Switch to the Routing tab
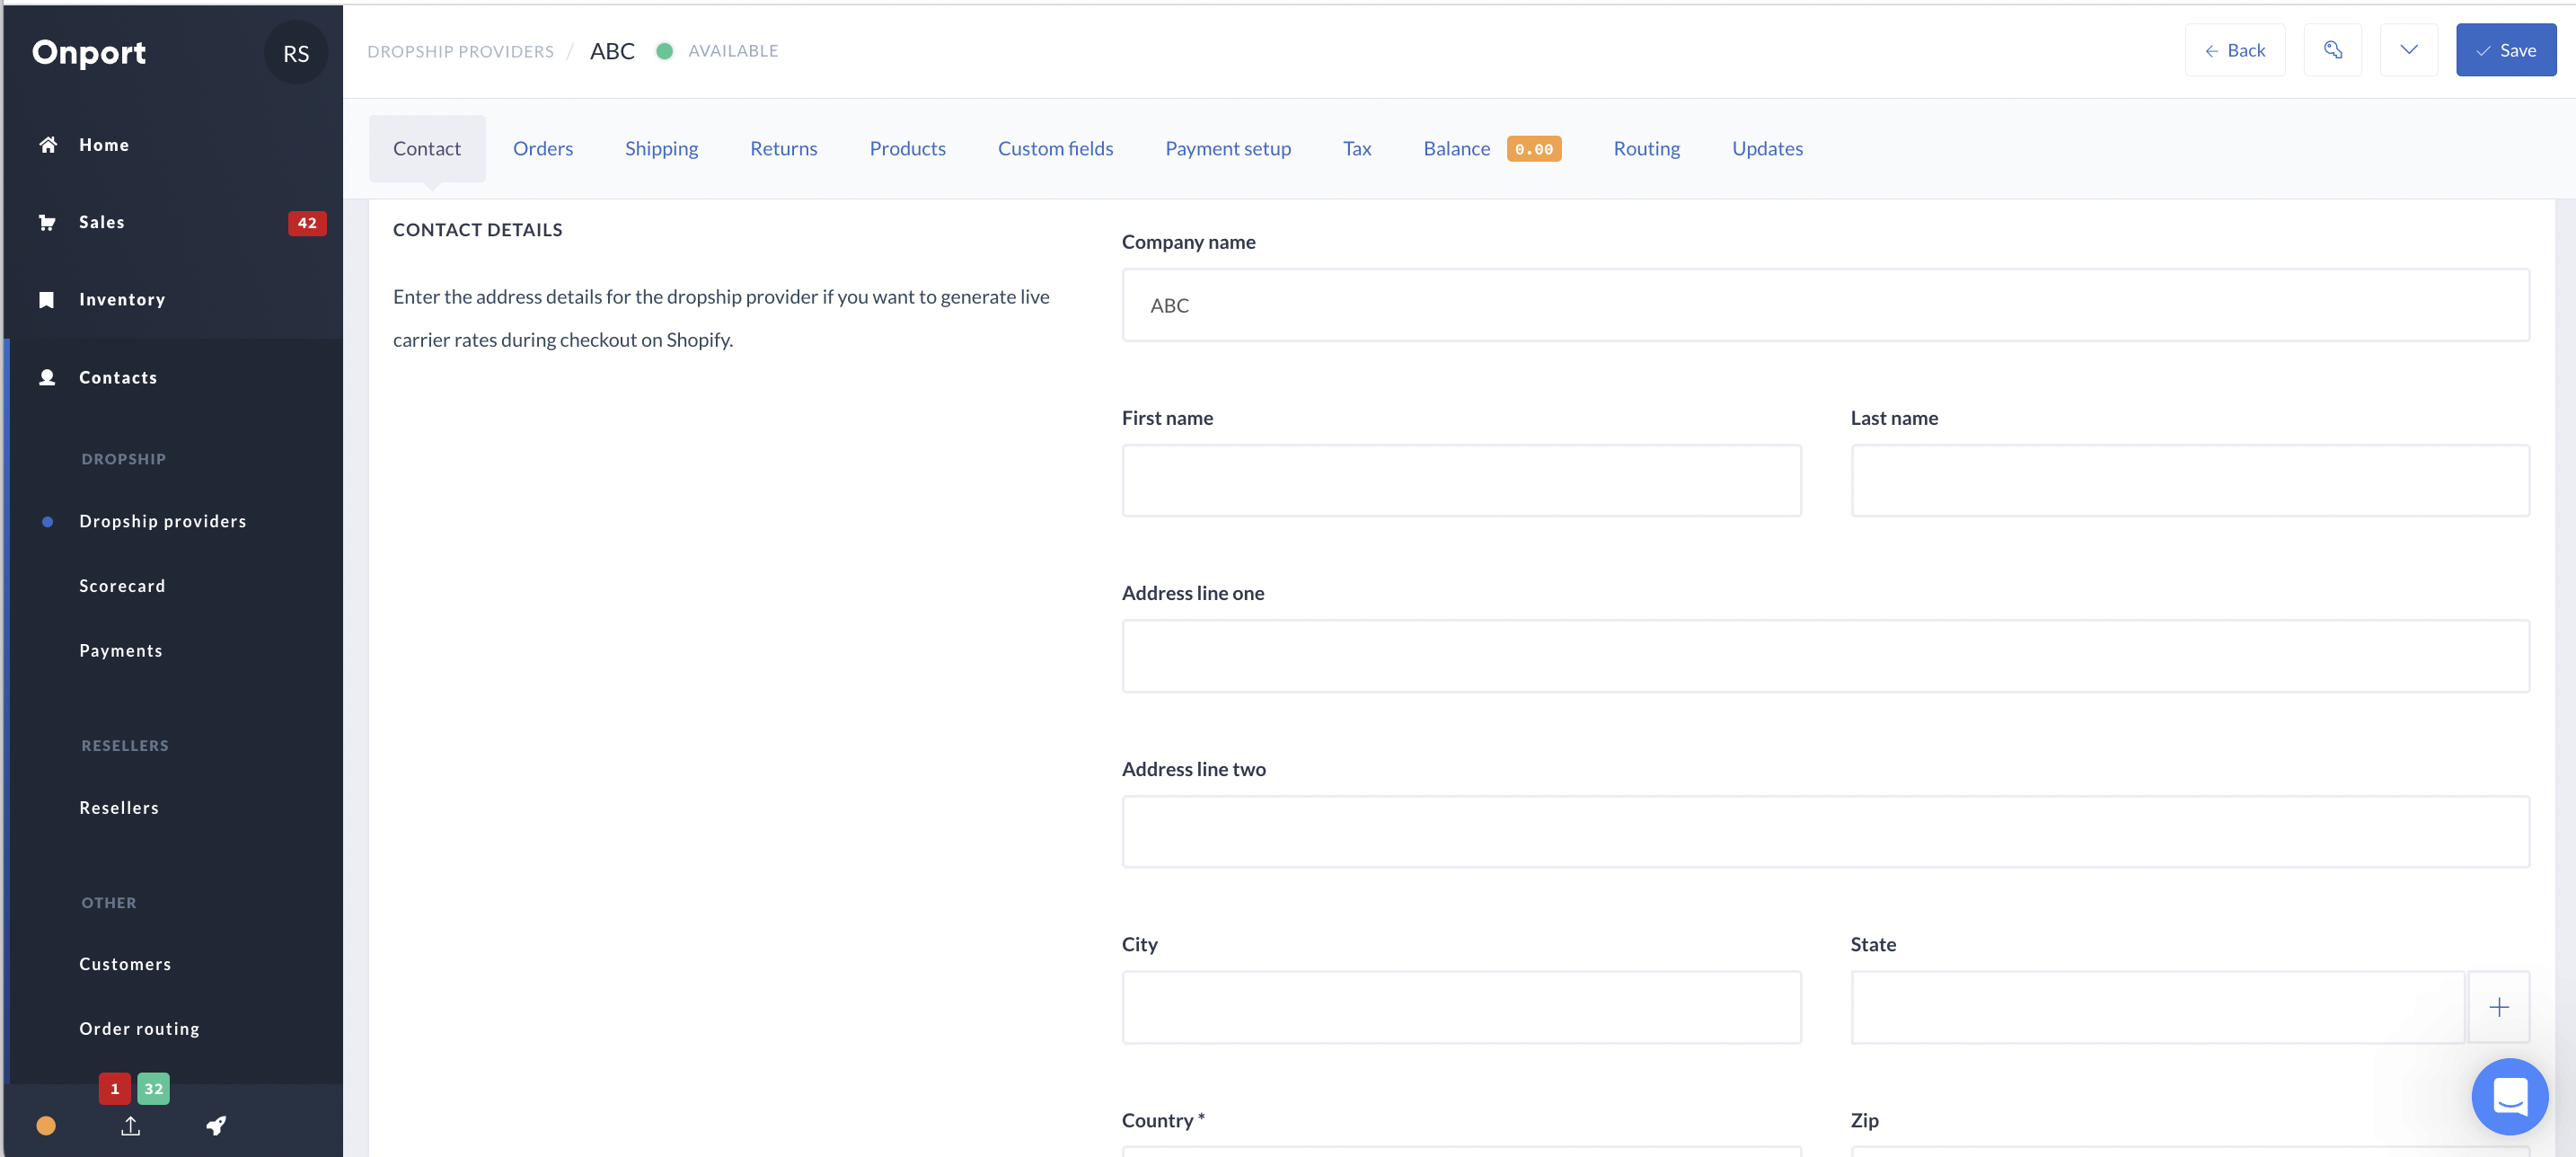 pos(1646,148)
